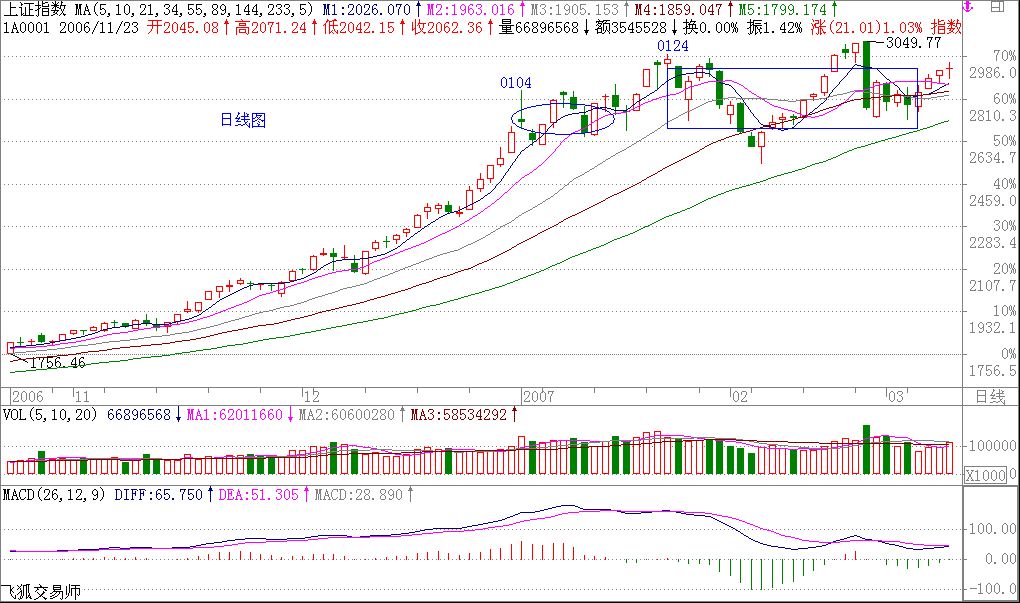Image resolution: width=1020 pixels, height=603 pixels.
Task: Click the 1756.46 low price marker
Action: (56, 362)
